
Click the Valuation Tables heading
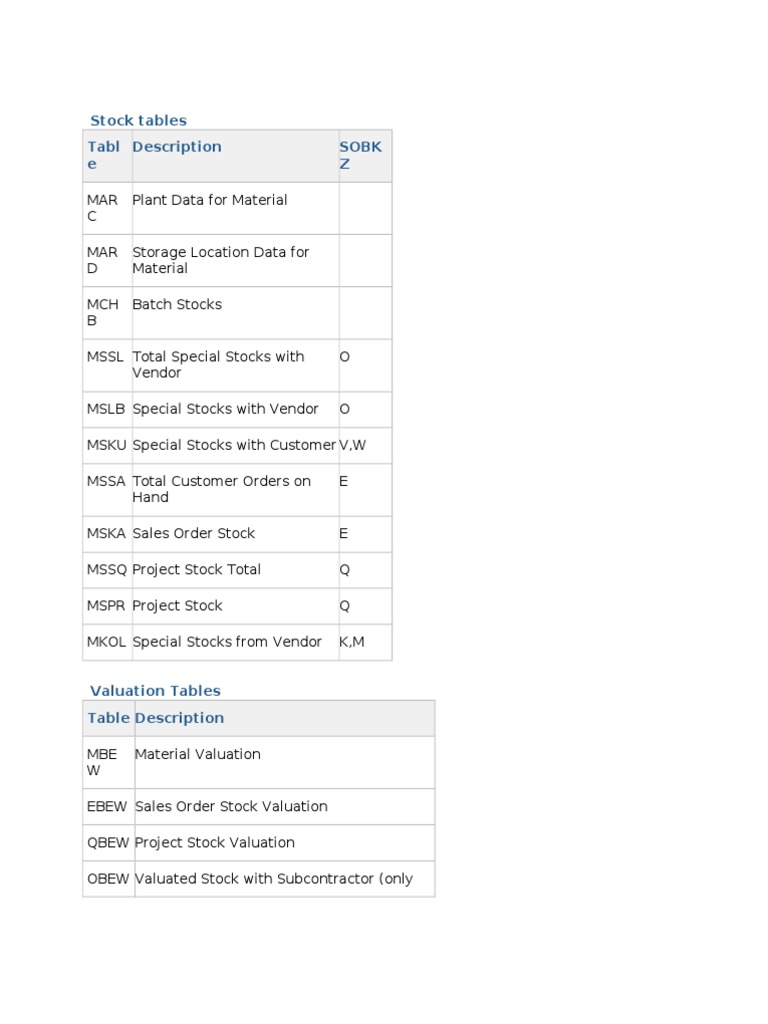pyautogui.click(x=155, y=690)
